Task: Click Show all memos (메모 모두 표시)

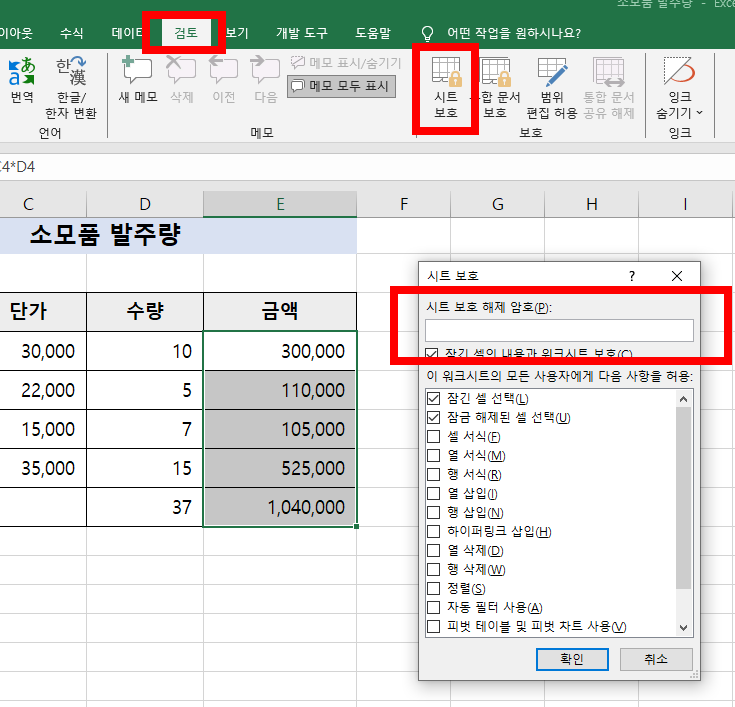Action: pos(342,86)
